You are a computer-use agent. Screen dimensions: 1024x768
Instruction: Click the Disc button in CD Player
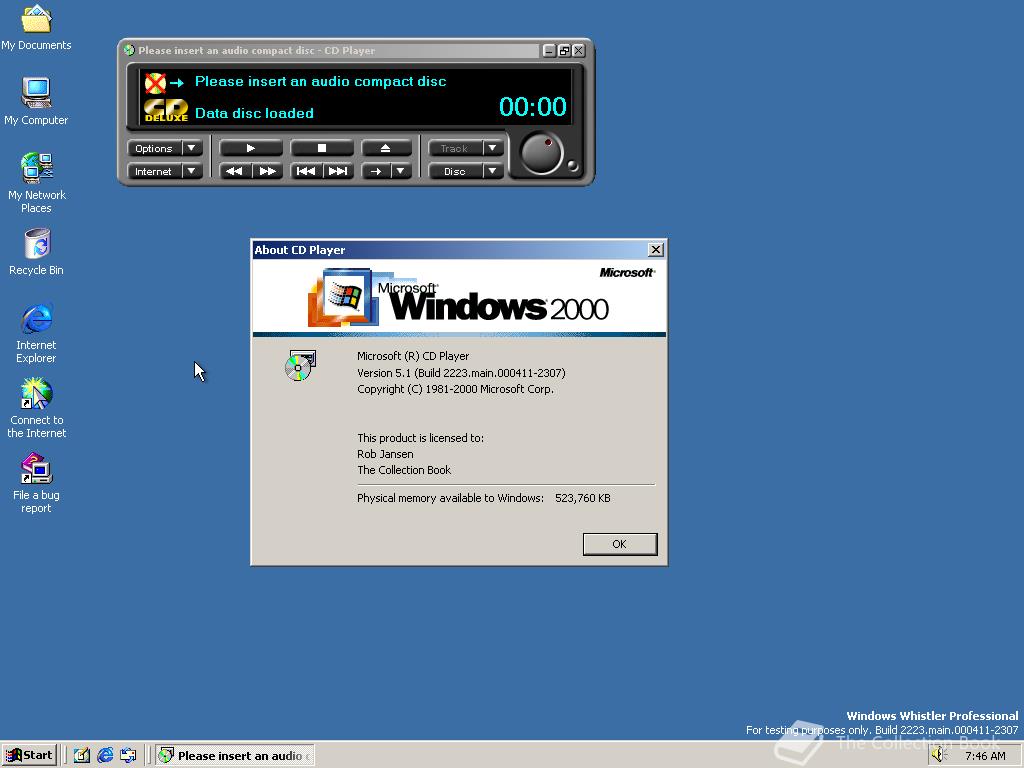tap(455, 171)
